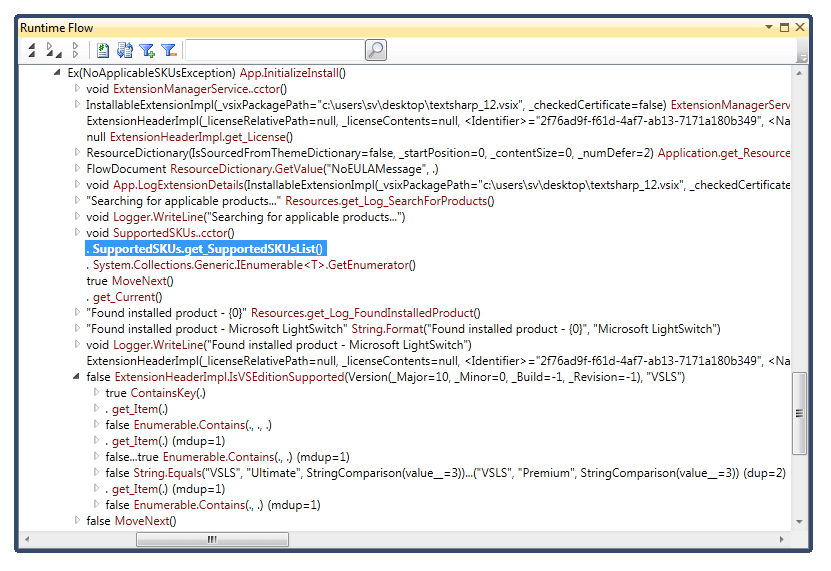The height and width of the screenshot is (571, 831).
Task: Click the horizontal scrollbar right arrow
Action: pos(781,539)
